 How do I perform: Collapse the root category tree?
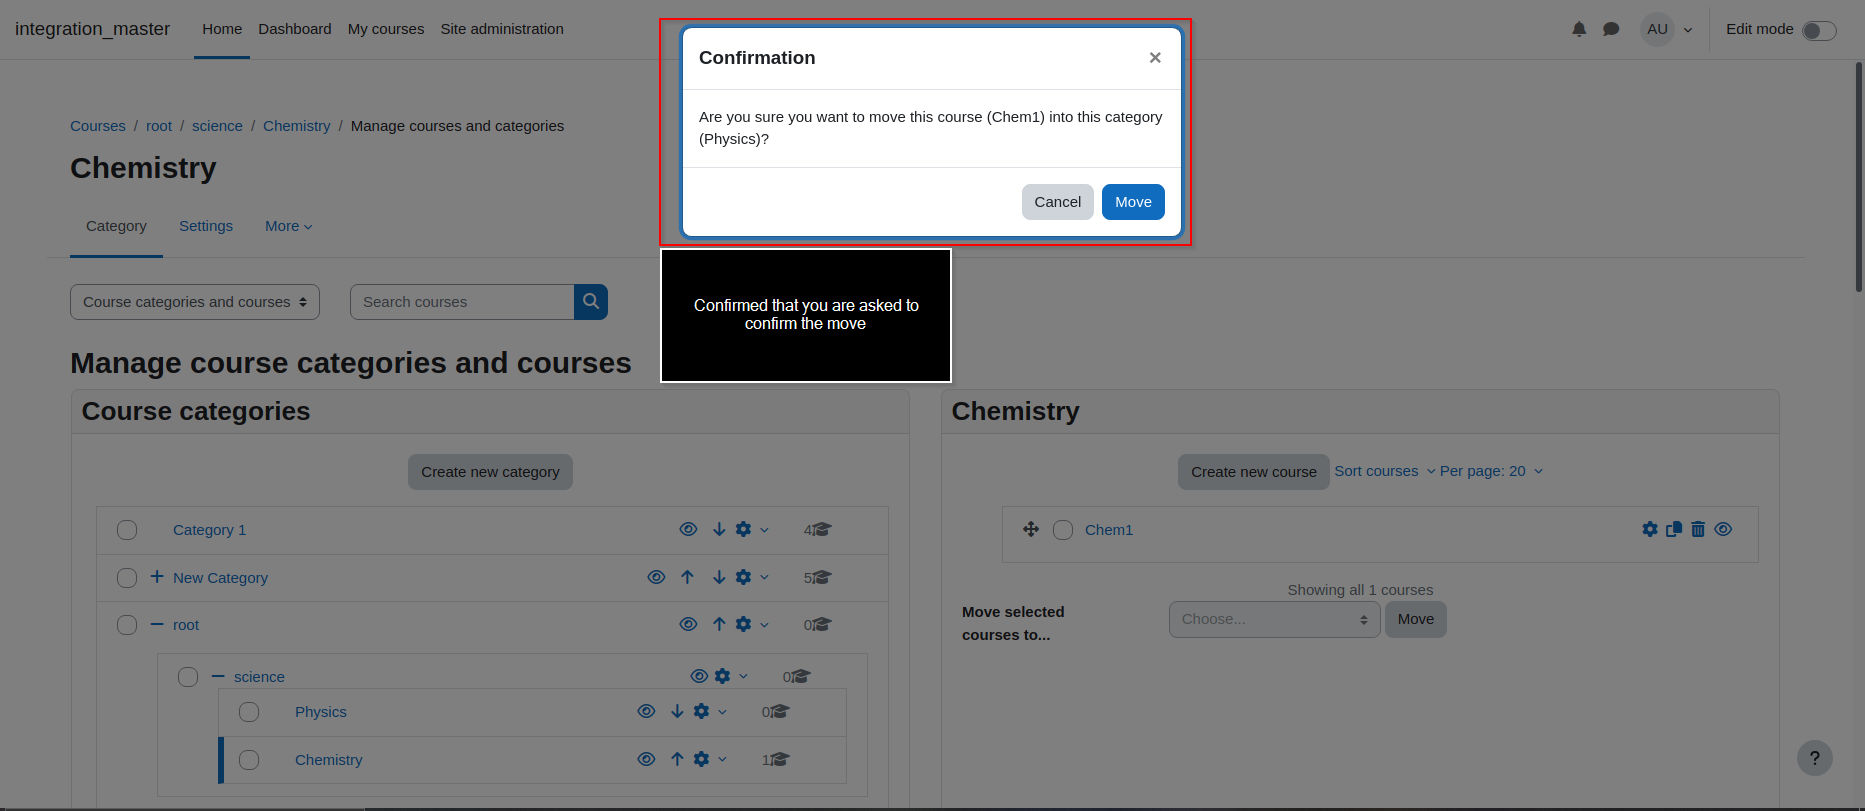157,624
